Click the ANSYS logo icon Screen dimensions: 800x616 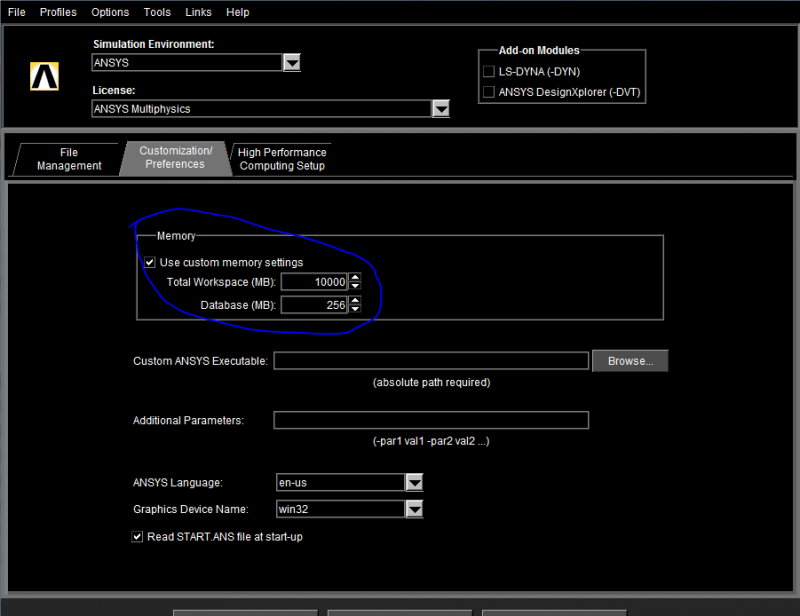click(x=44, y=76)
